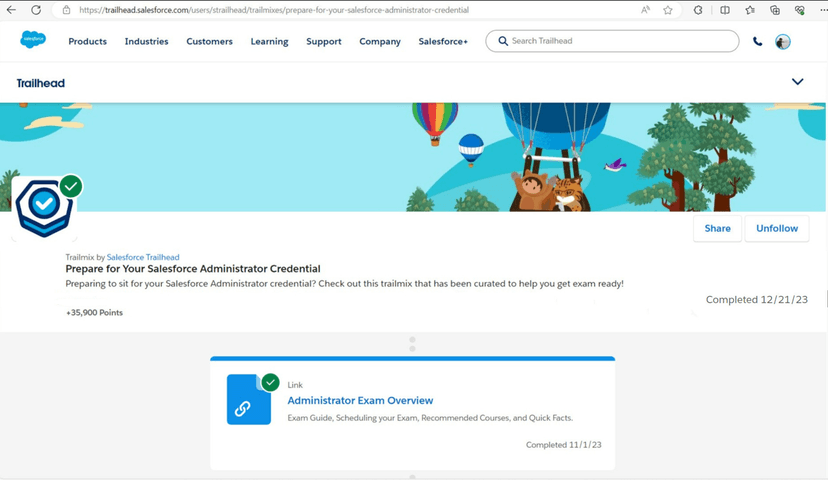The height and width of the screenshot is (480, 828).
Task: Click the browser extensions icon
Action: tap(698, 10)
